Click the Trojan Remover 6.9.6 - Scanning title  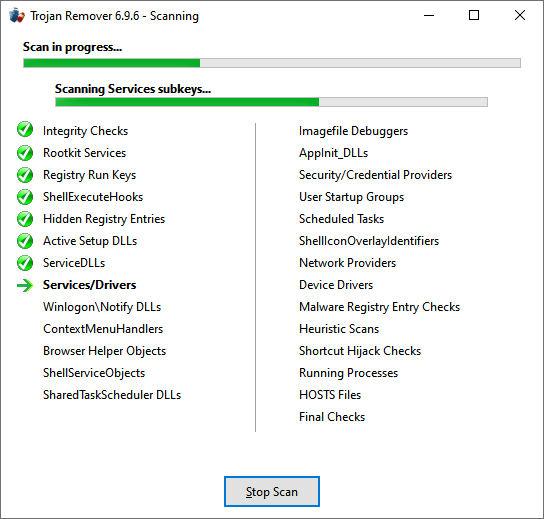click(114, 16)
